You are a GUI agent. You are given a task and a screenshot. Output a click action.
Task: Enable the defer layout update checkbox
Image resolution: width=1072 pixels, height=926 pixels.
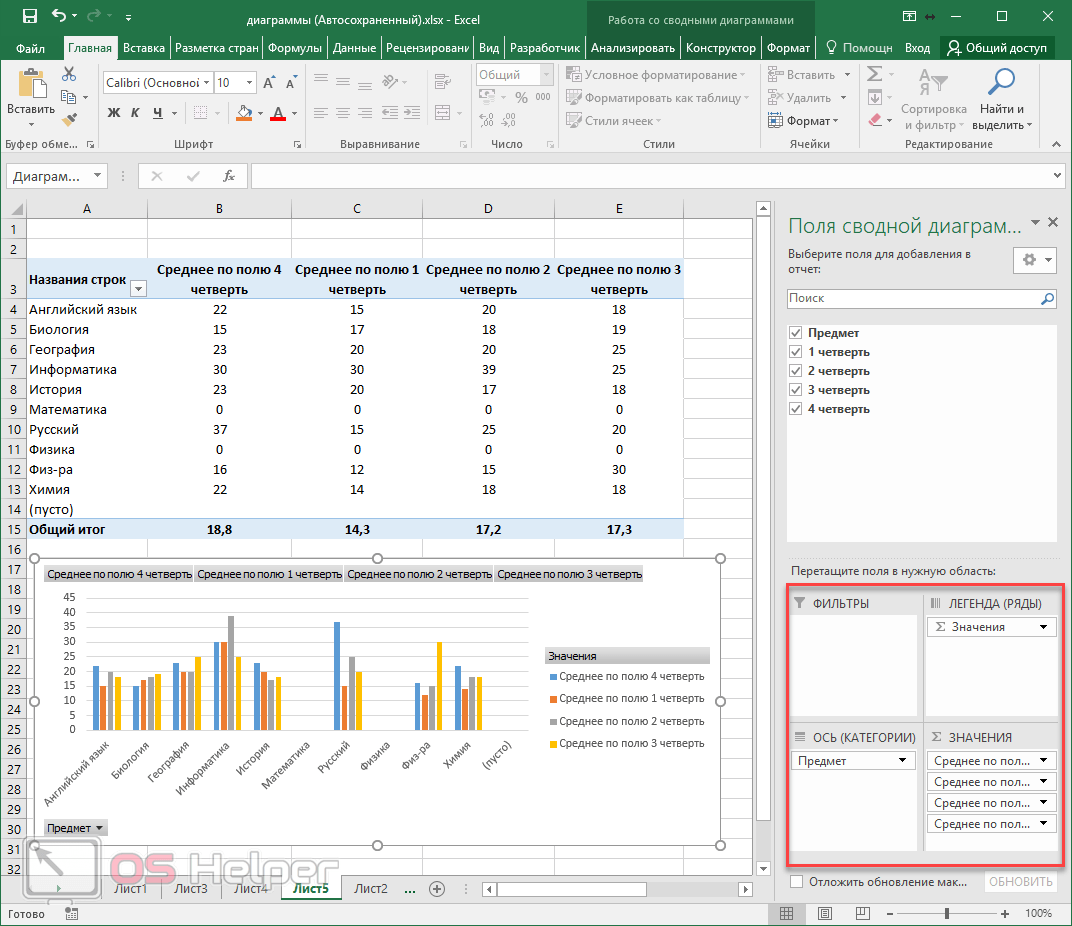click(x=796, y=882)
